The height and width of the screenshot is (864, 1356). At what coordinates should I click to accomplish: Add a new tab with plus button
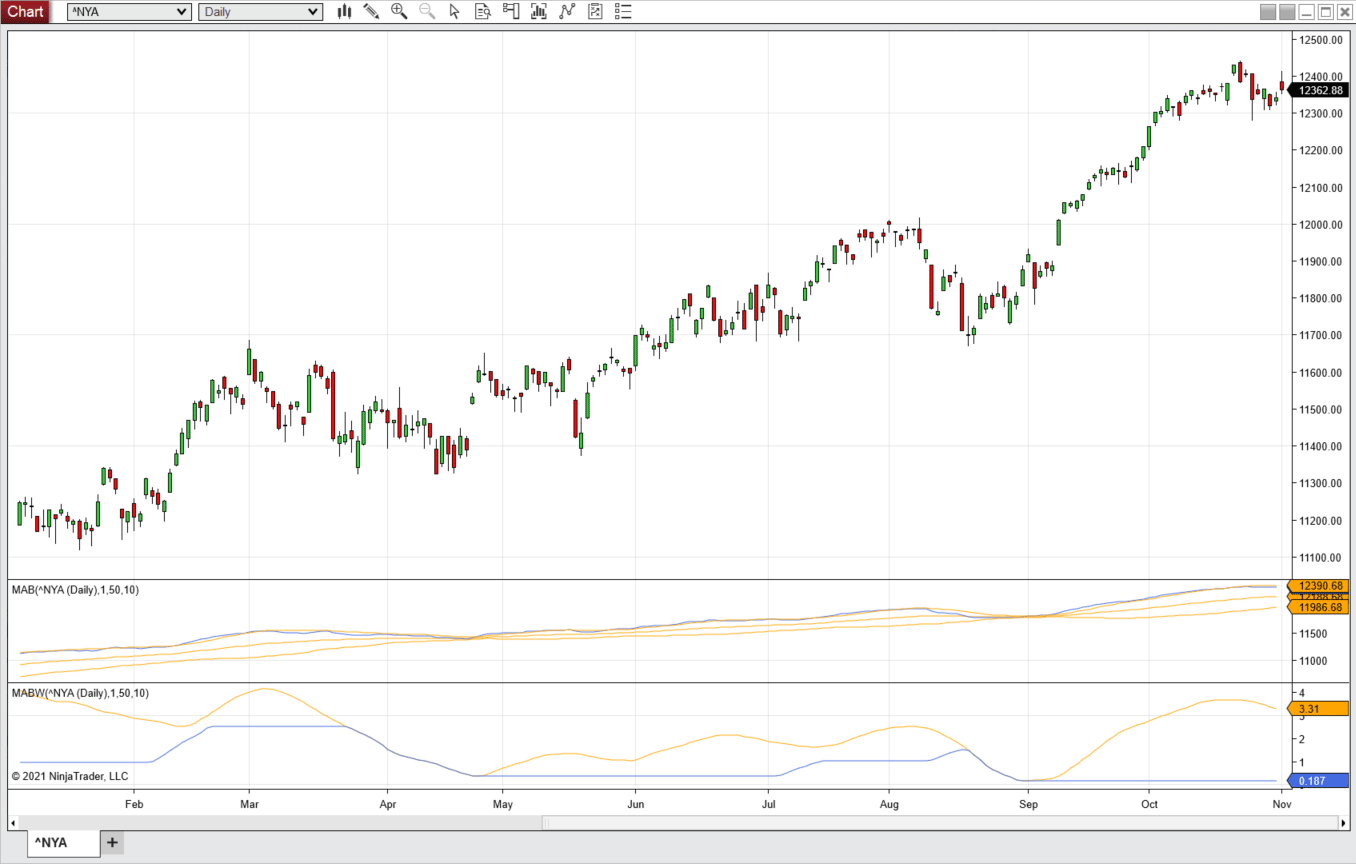(112, 843)
